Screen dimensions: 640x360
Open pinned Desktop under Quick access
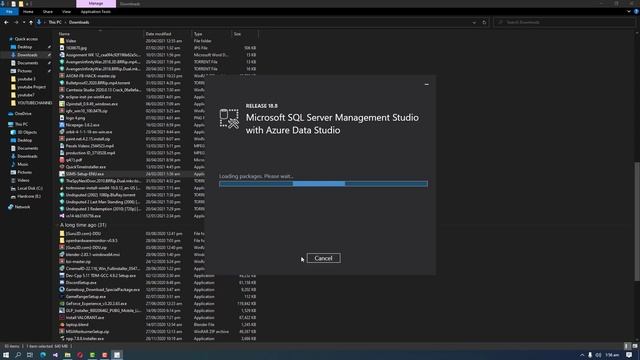pos(24,47)
